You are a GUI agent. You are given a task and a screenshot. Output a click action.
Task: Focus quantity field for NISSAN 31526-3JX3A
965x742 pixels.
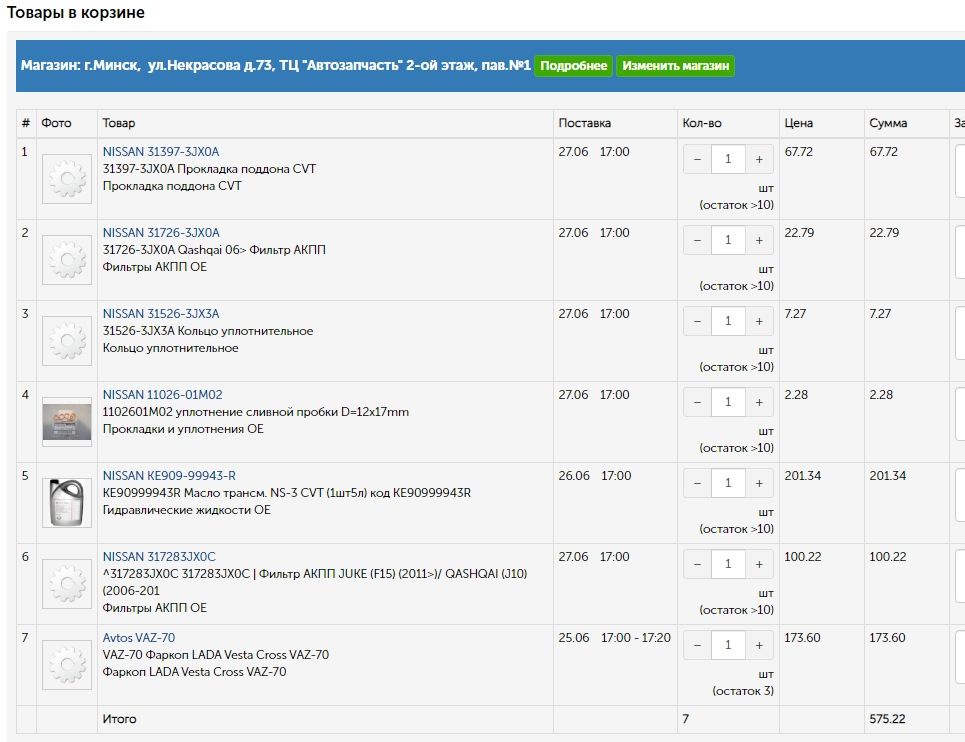click(x=728, y=321)
